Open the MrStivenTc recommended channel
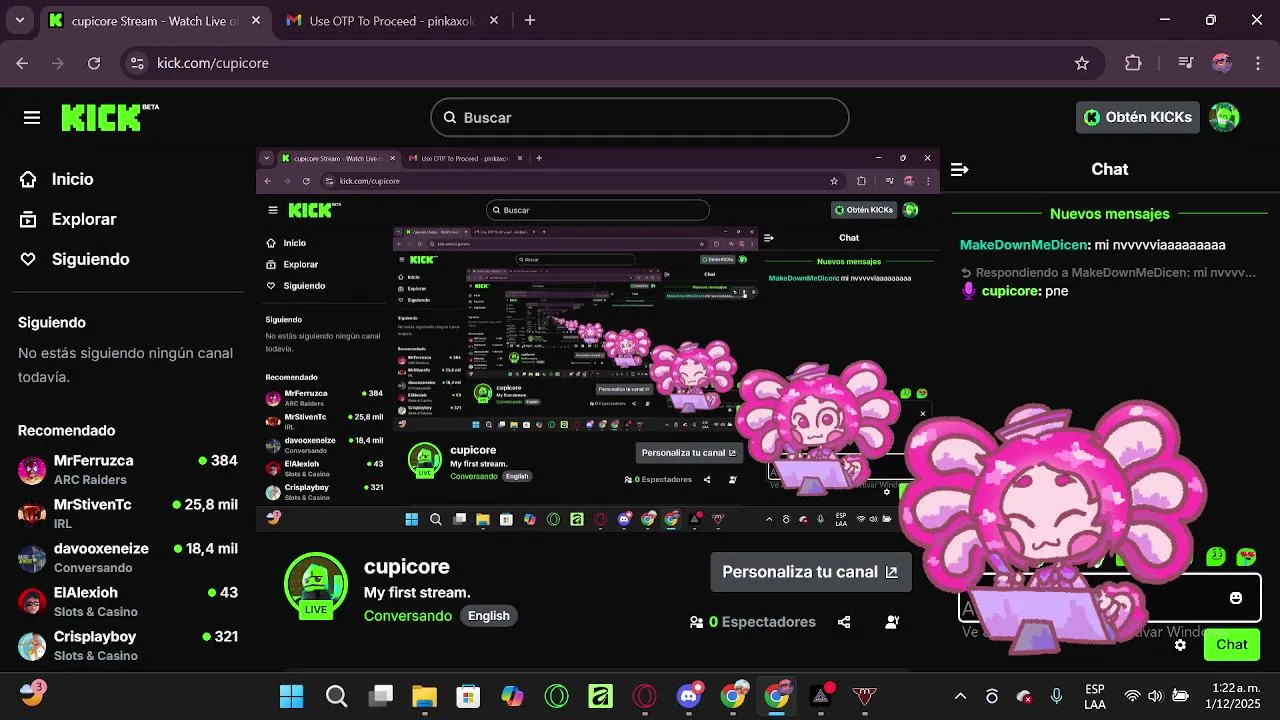Screen dimensions: 1280x720 [x=128, y=513]
